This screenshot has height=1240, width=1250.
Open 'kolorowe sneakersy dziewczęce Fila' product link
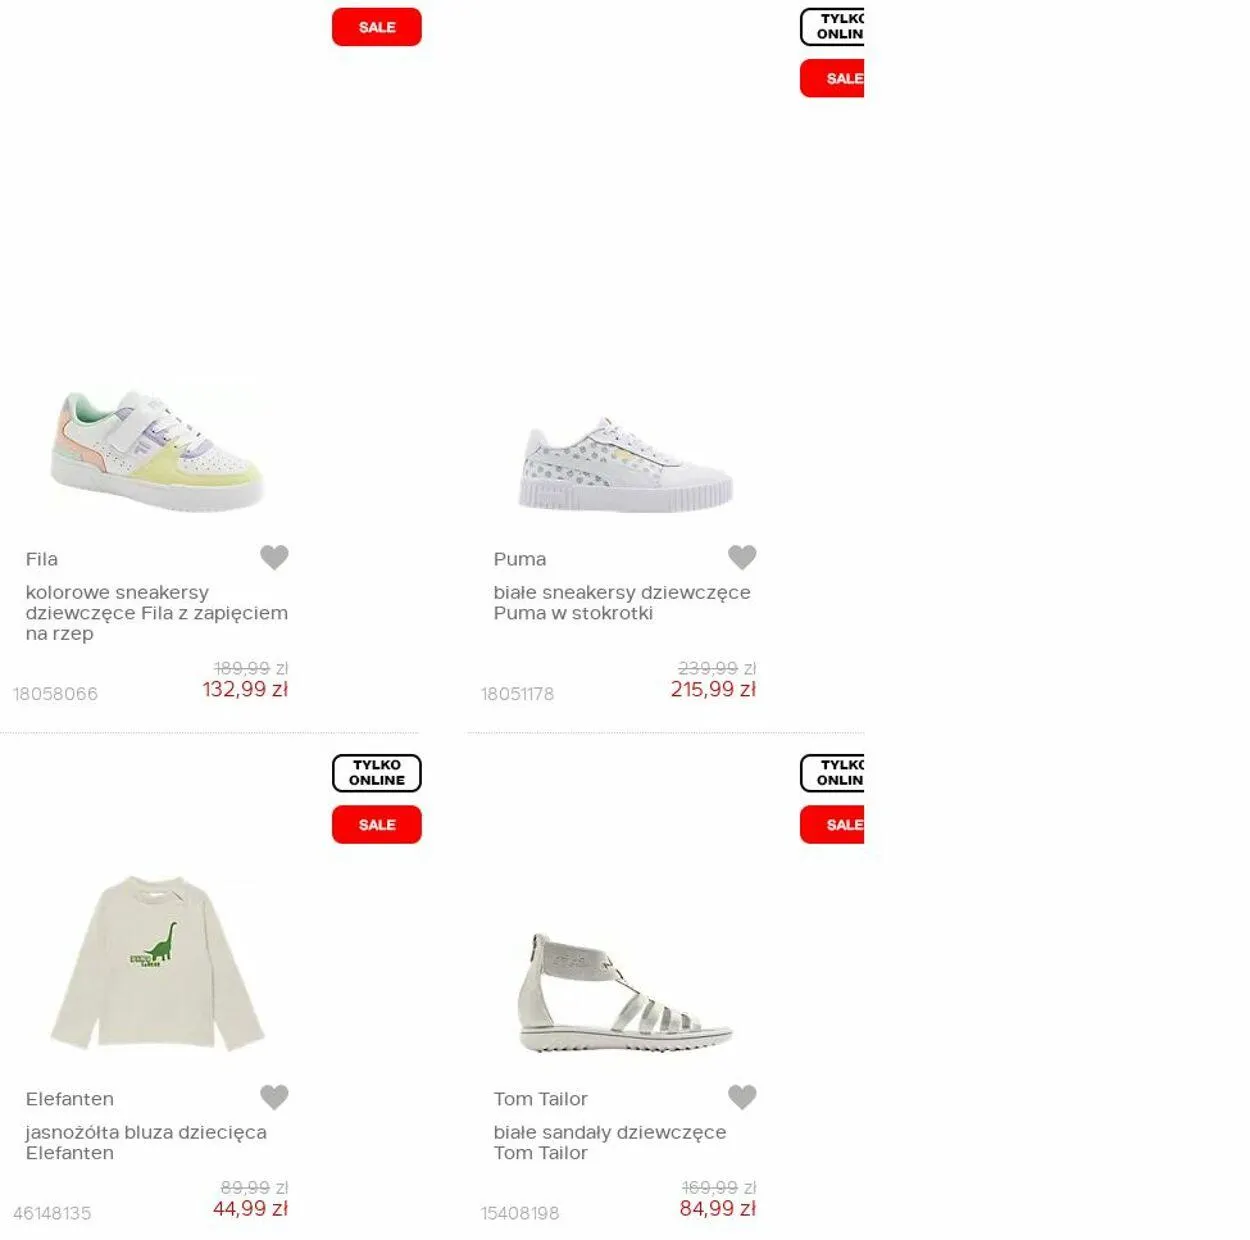(x=157, y=613)
